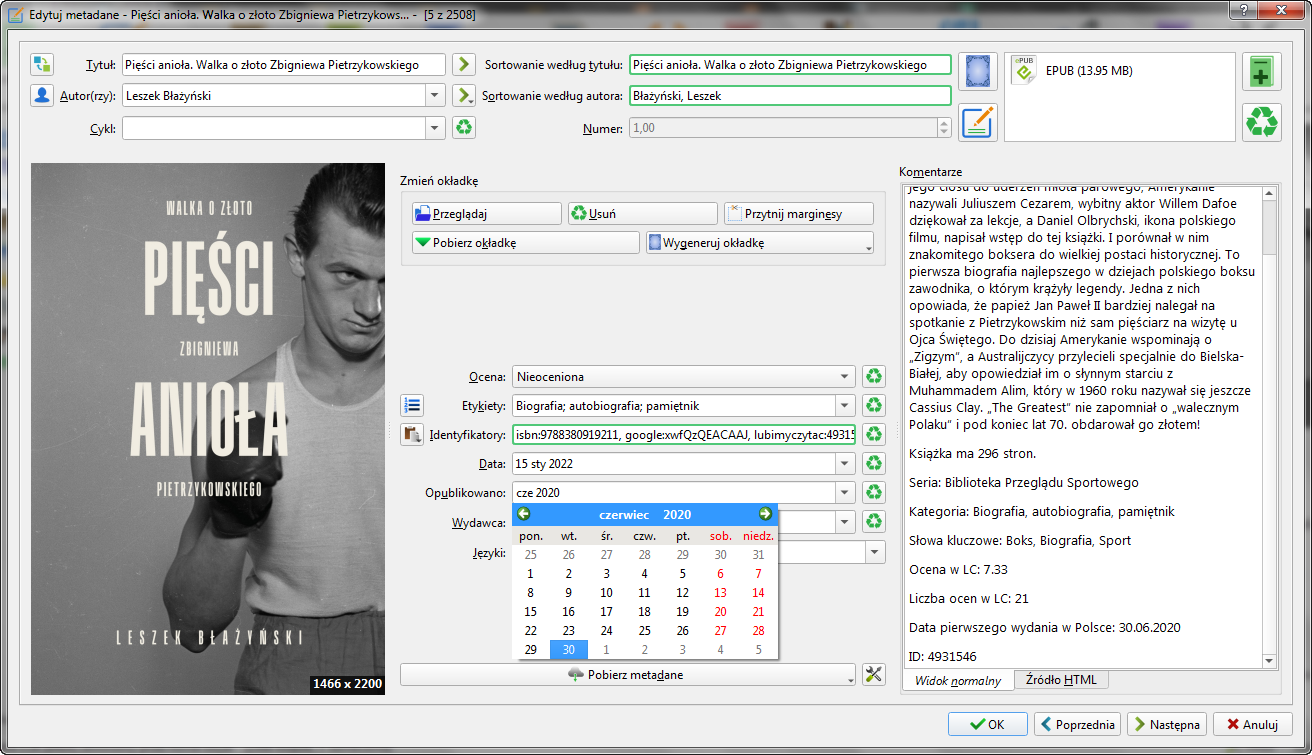
Task: Go to the Następna book
Action: [x=1167, y=724]
